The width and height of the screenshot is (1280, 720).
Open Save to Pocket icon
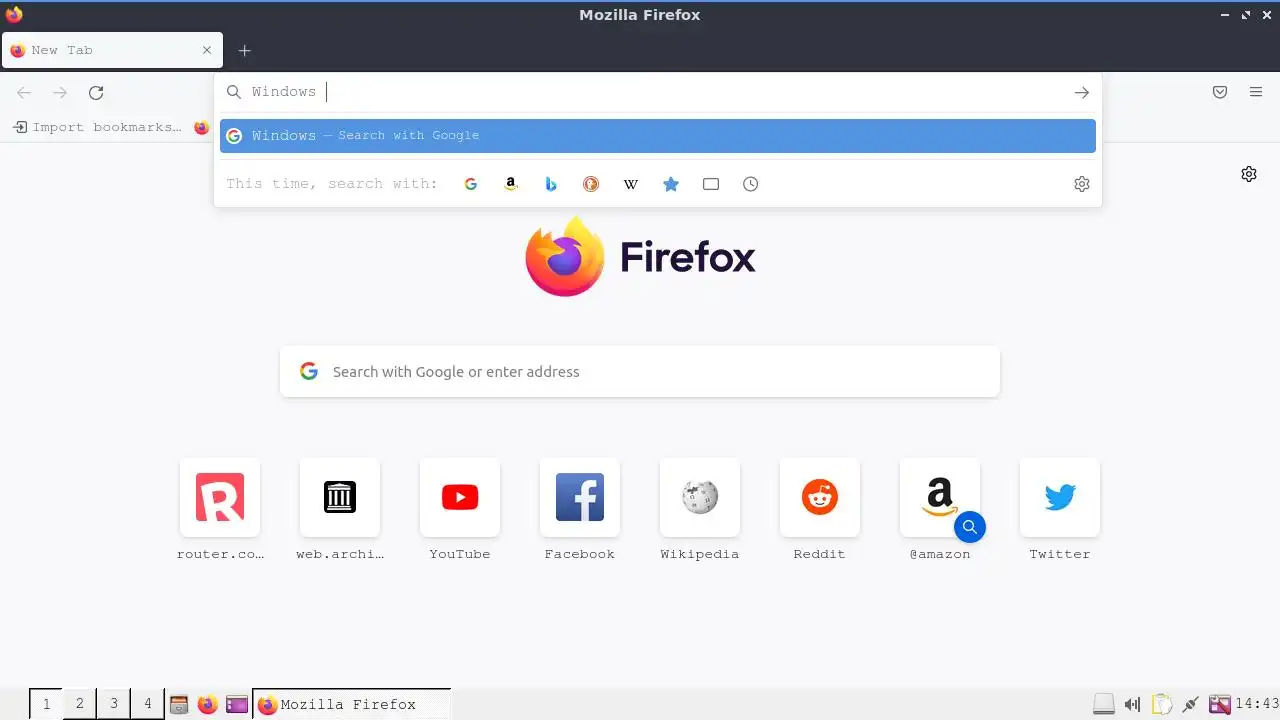(1220, 92)
